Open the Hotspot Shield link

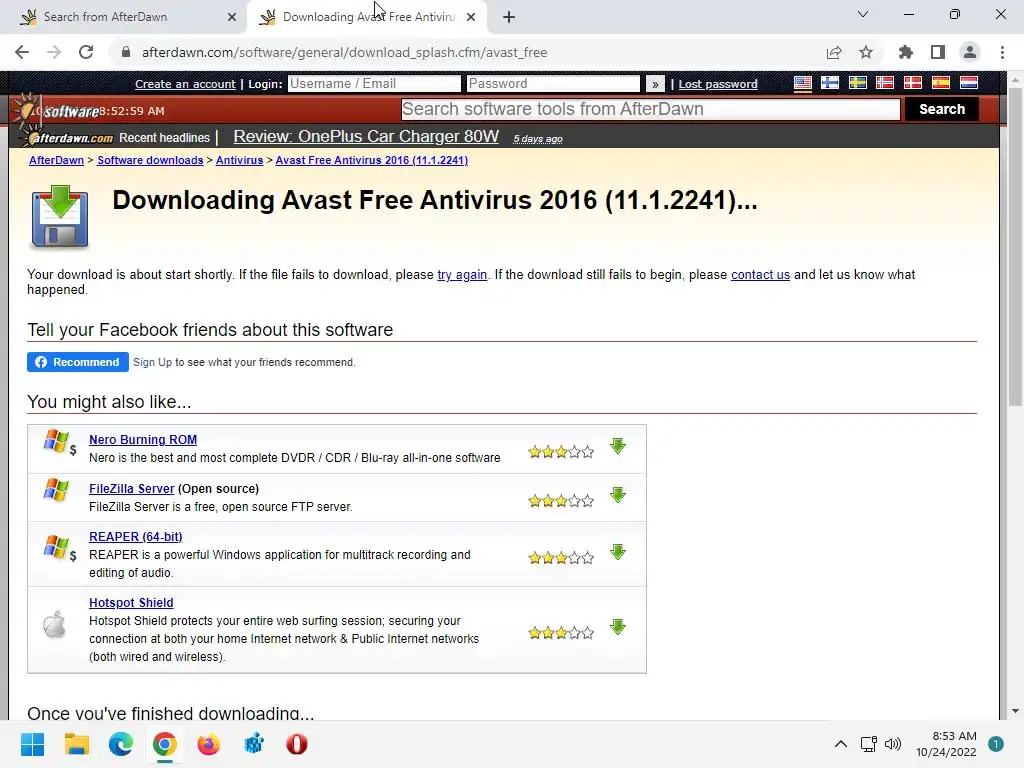coord(131,603)
